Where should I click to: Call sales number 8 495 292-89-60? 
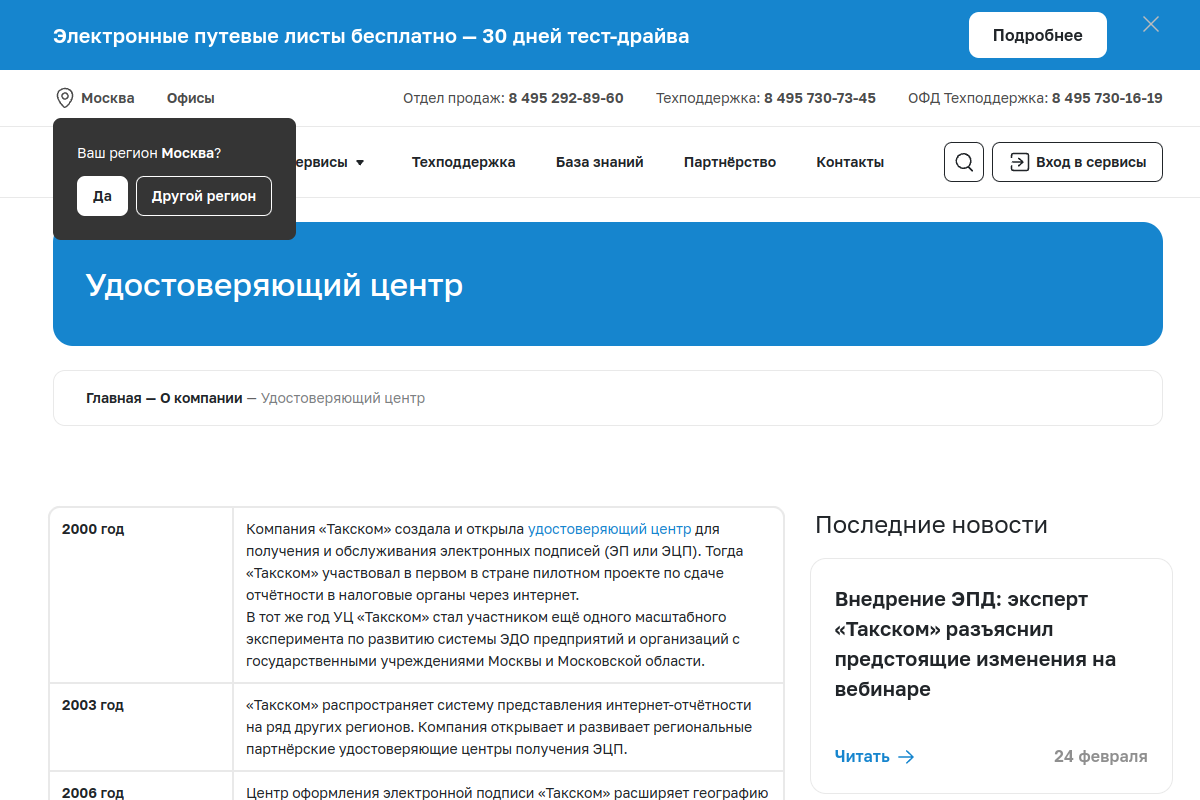point(566,98)
